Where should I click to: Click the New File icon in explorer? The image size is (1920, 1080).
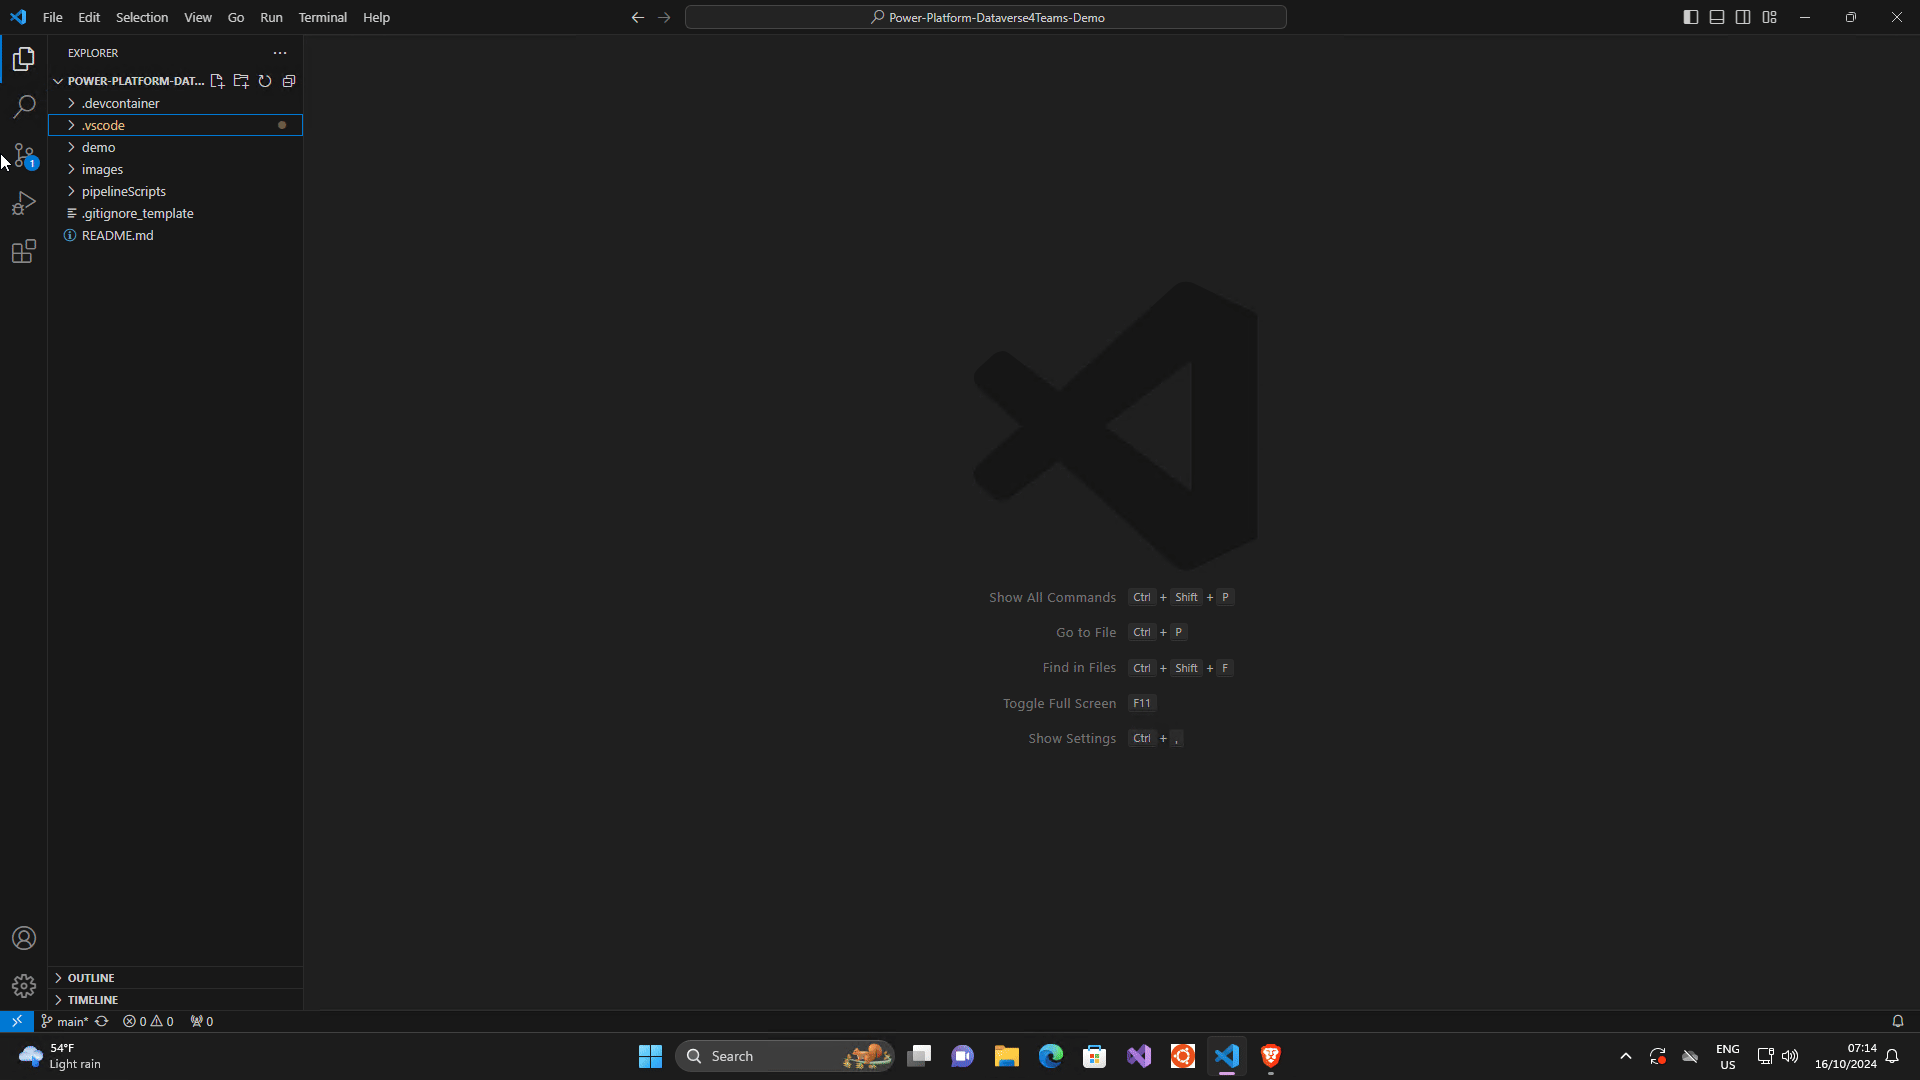tap(217, 81)
